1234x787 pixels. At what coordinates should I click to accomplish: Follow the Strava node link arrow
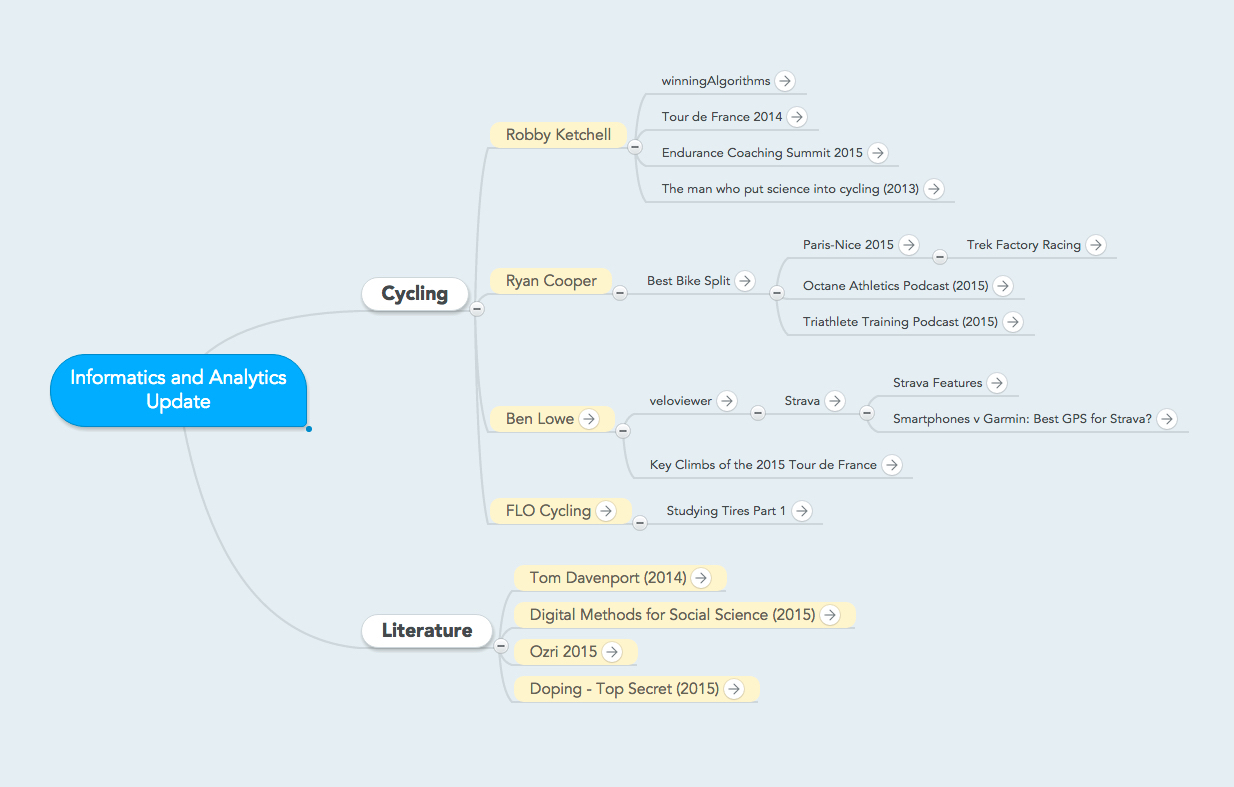835,401
